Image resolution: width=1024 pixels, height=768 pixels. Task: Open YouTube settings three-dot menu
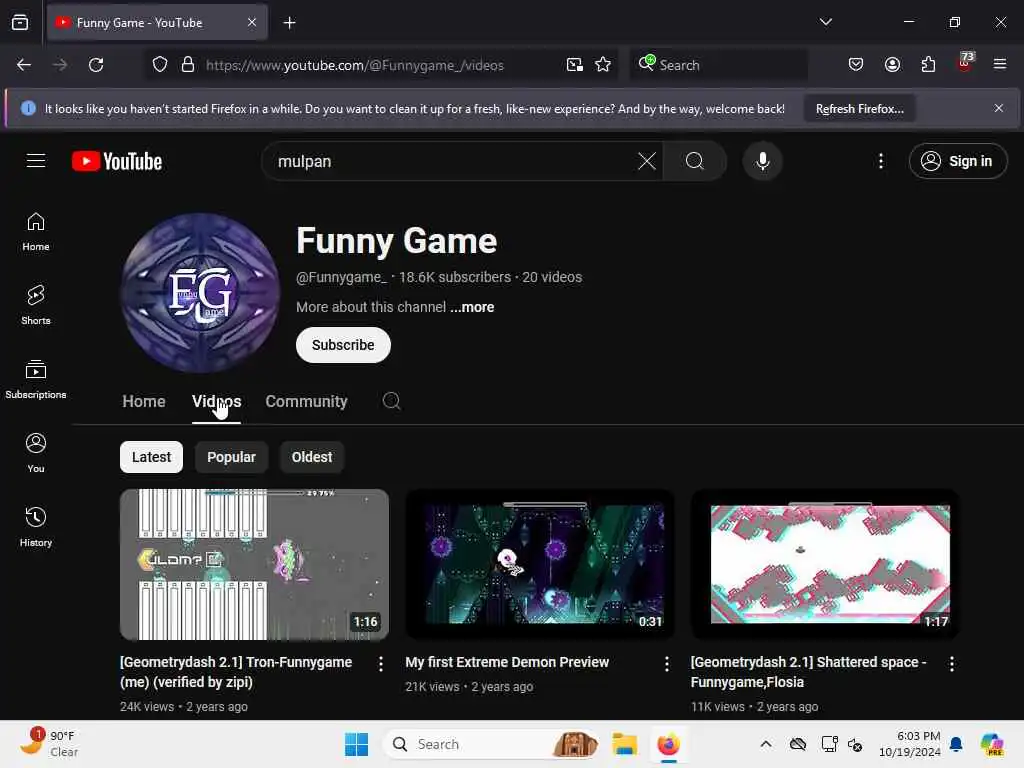coord(880,161)
